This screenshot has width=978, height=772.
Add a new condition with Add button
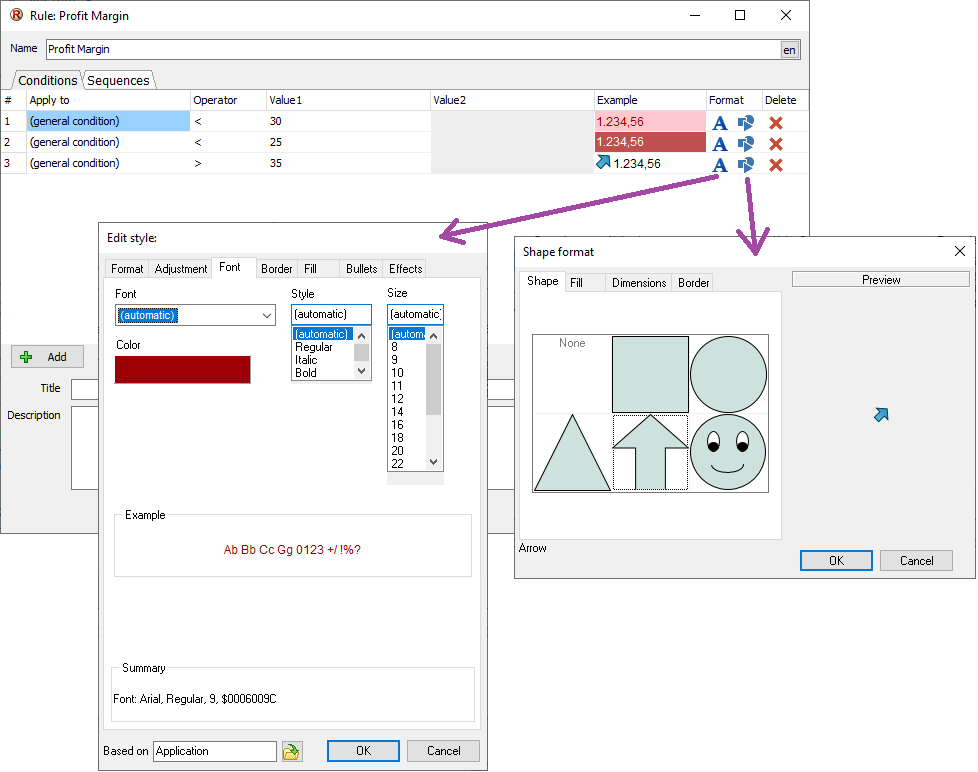pyautogui.click(x=47, y=357)
